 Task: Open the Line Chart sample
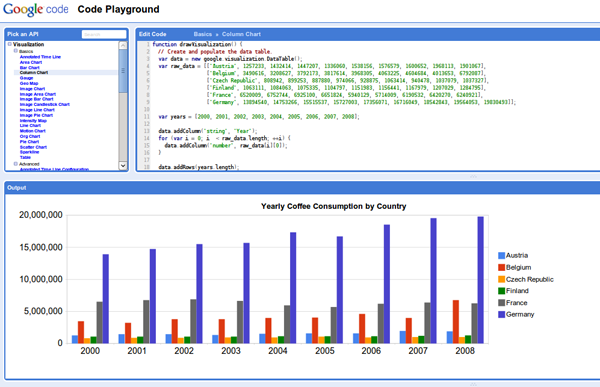30,125
